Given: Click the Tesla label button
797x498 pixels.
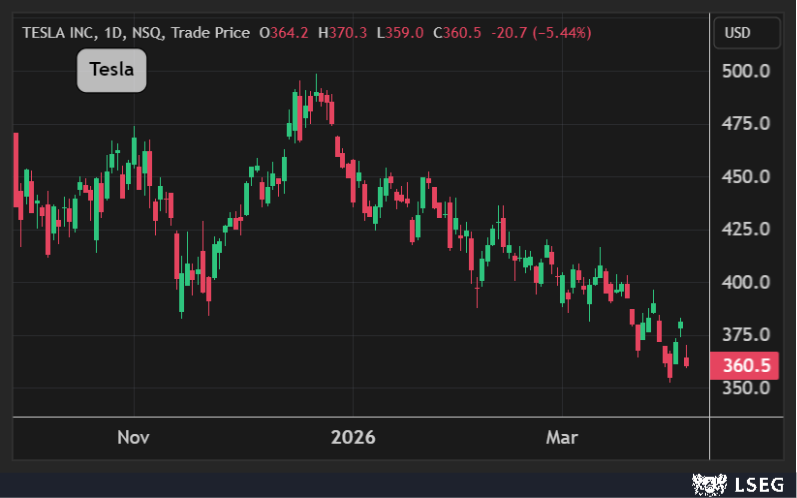Looking at the screenshot, I should tap(112, 70).
